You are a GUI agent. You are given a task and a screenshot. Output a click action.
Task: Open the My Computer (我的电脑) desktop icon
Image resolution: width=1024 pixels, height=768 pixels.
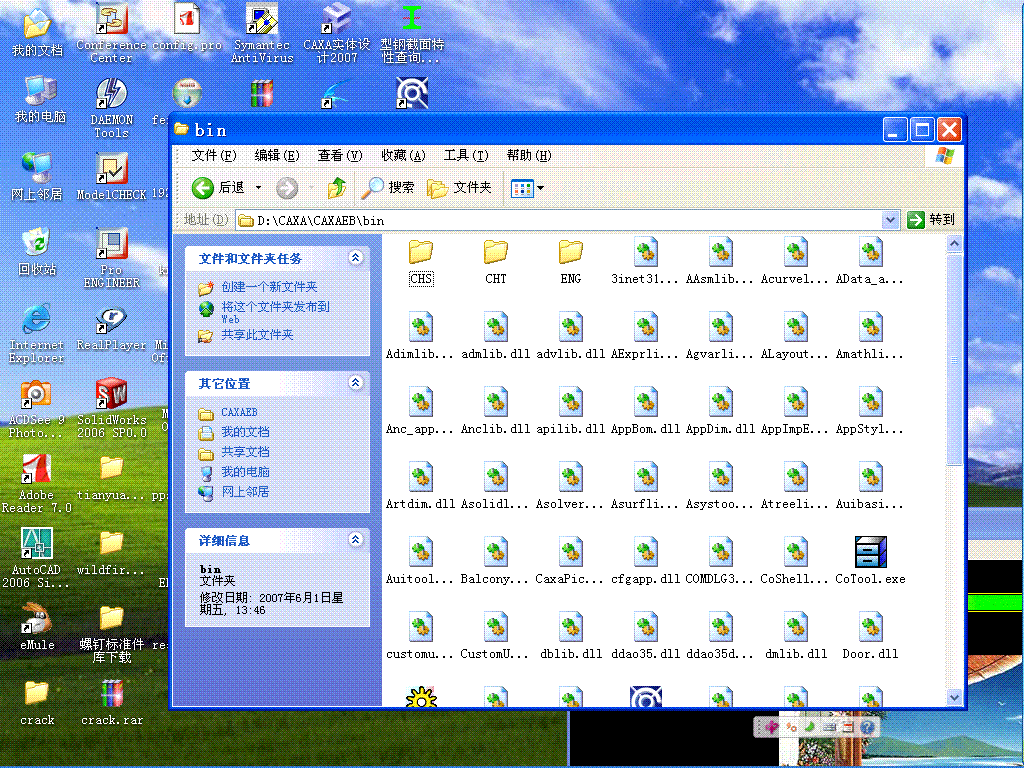click(x=40, y=100)
